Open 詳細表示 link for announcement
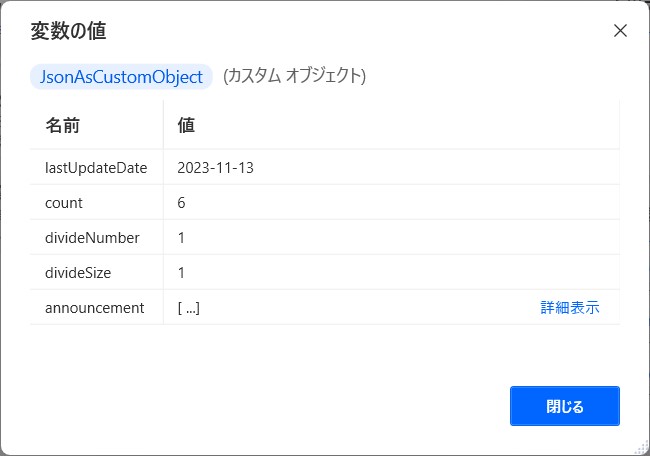 coord(570,308)
